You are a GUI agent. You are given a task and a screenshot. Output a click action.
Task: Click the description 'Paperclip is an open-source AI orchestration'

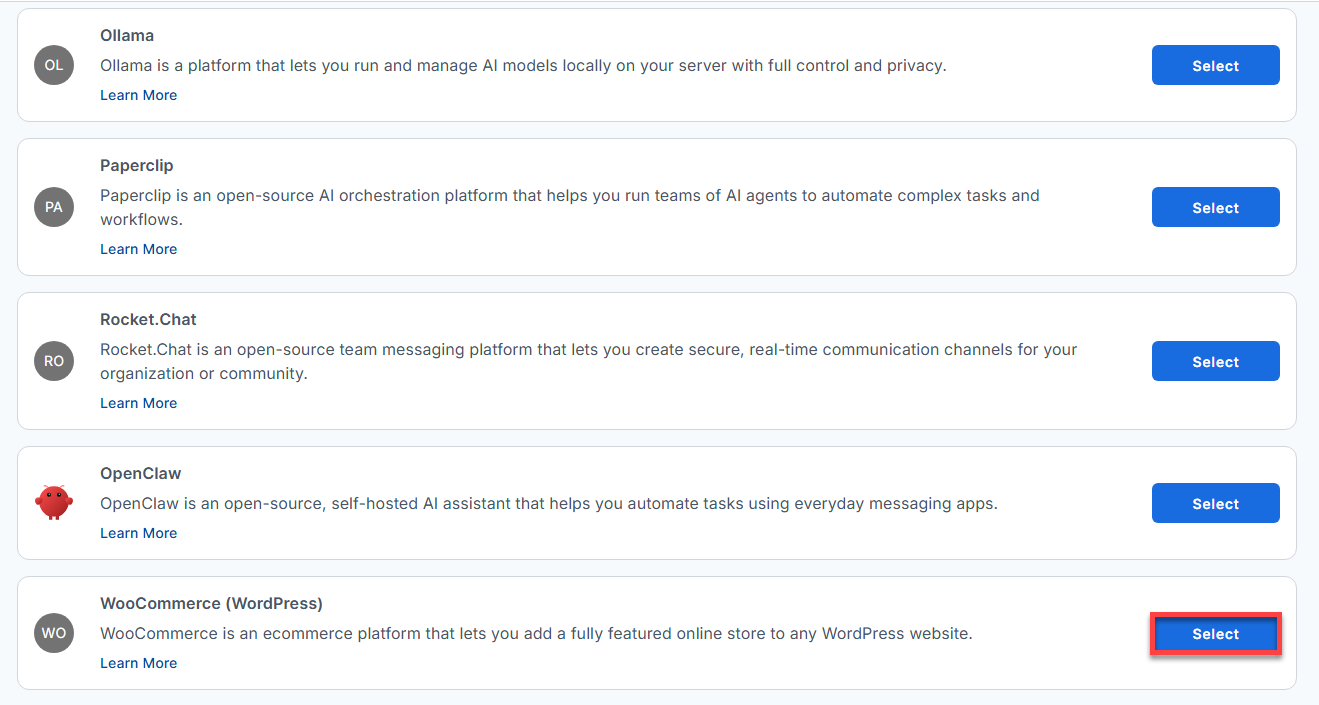[x=570, y=207]
